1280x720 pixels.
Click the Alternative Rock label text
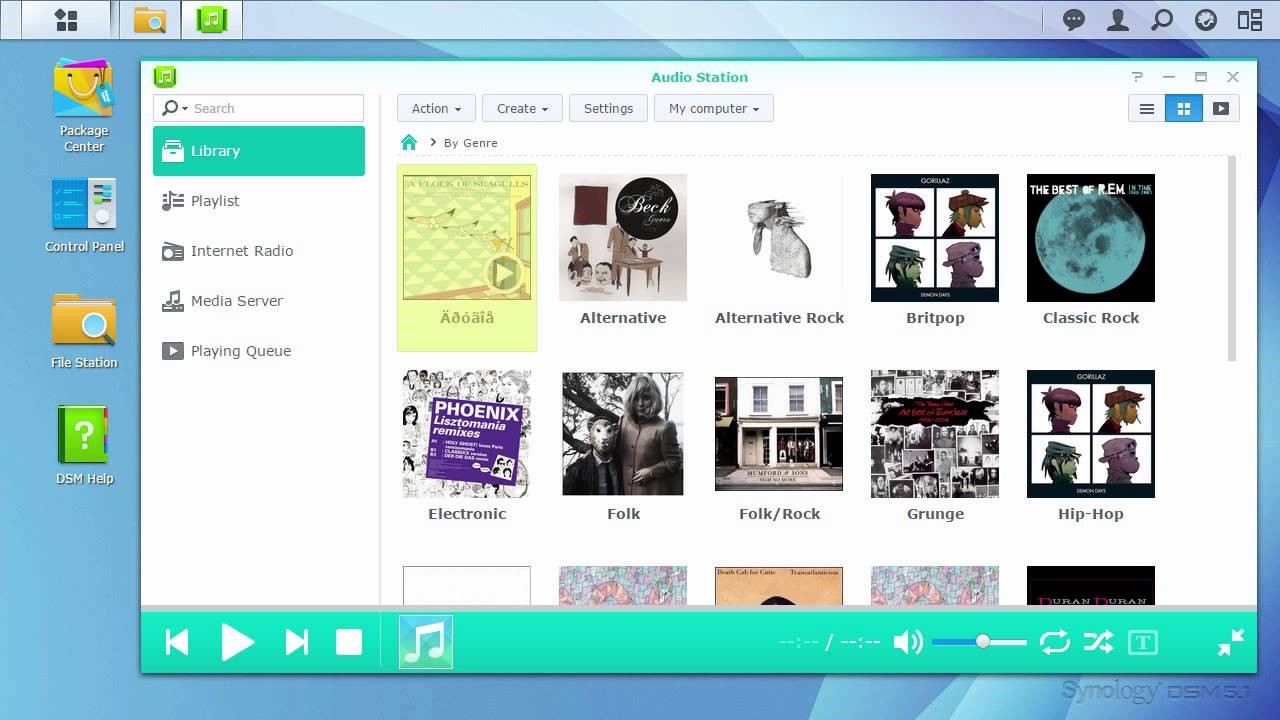point(779,318)
